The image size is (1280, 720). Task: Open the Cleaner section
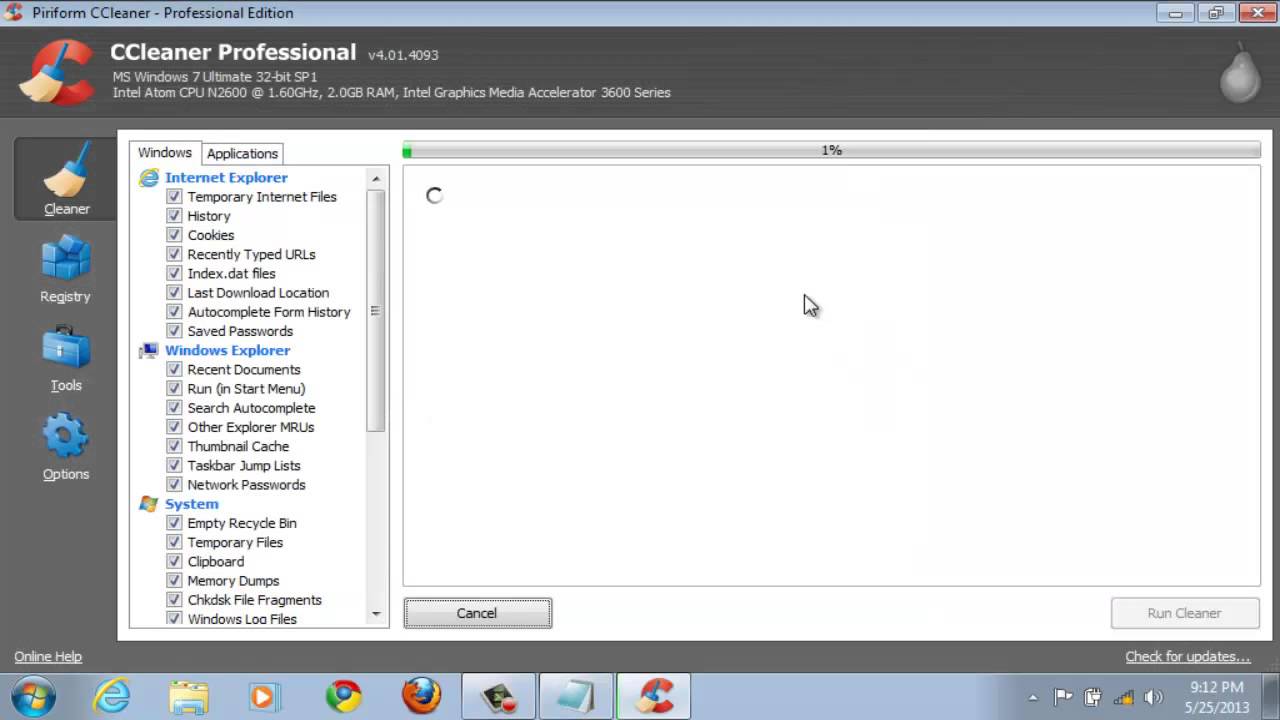66,179
